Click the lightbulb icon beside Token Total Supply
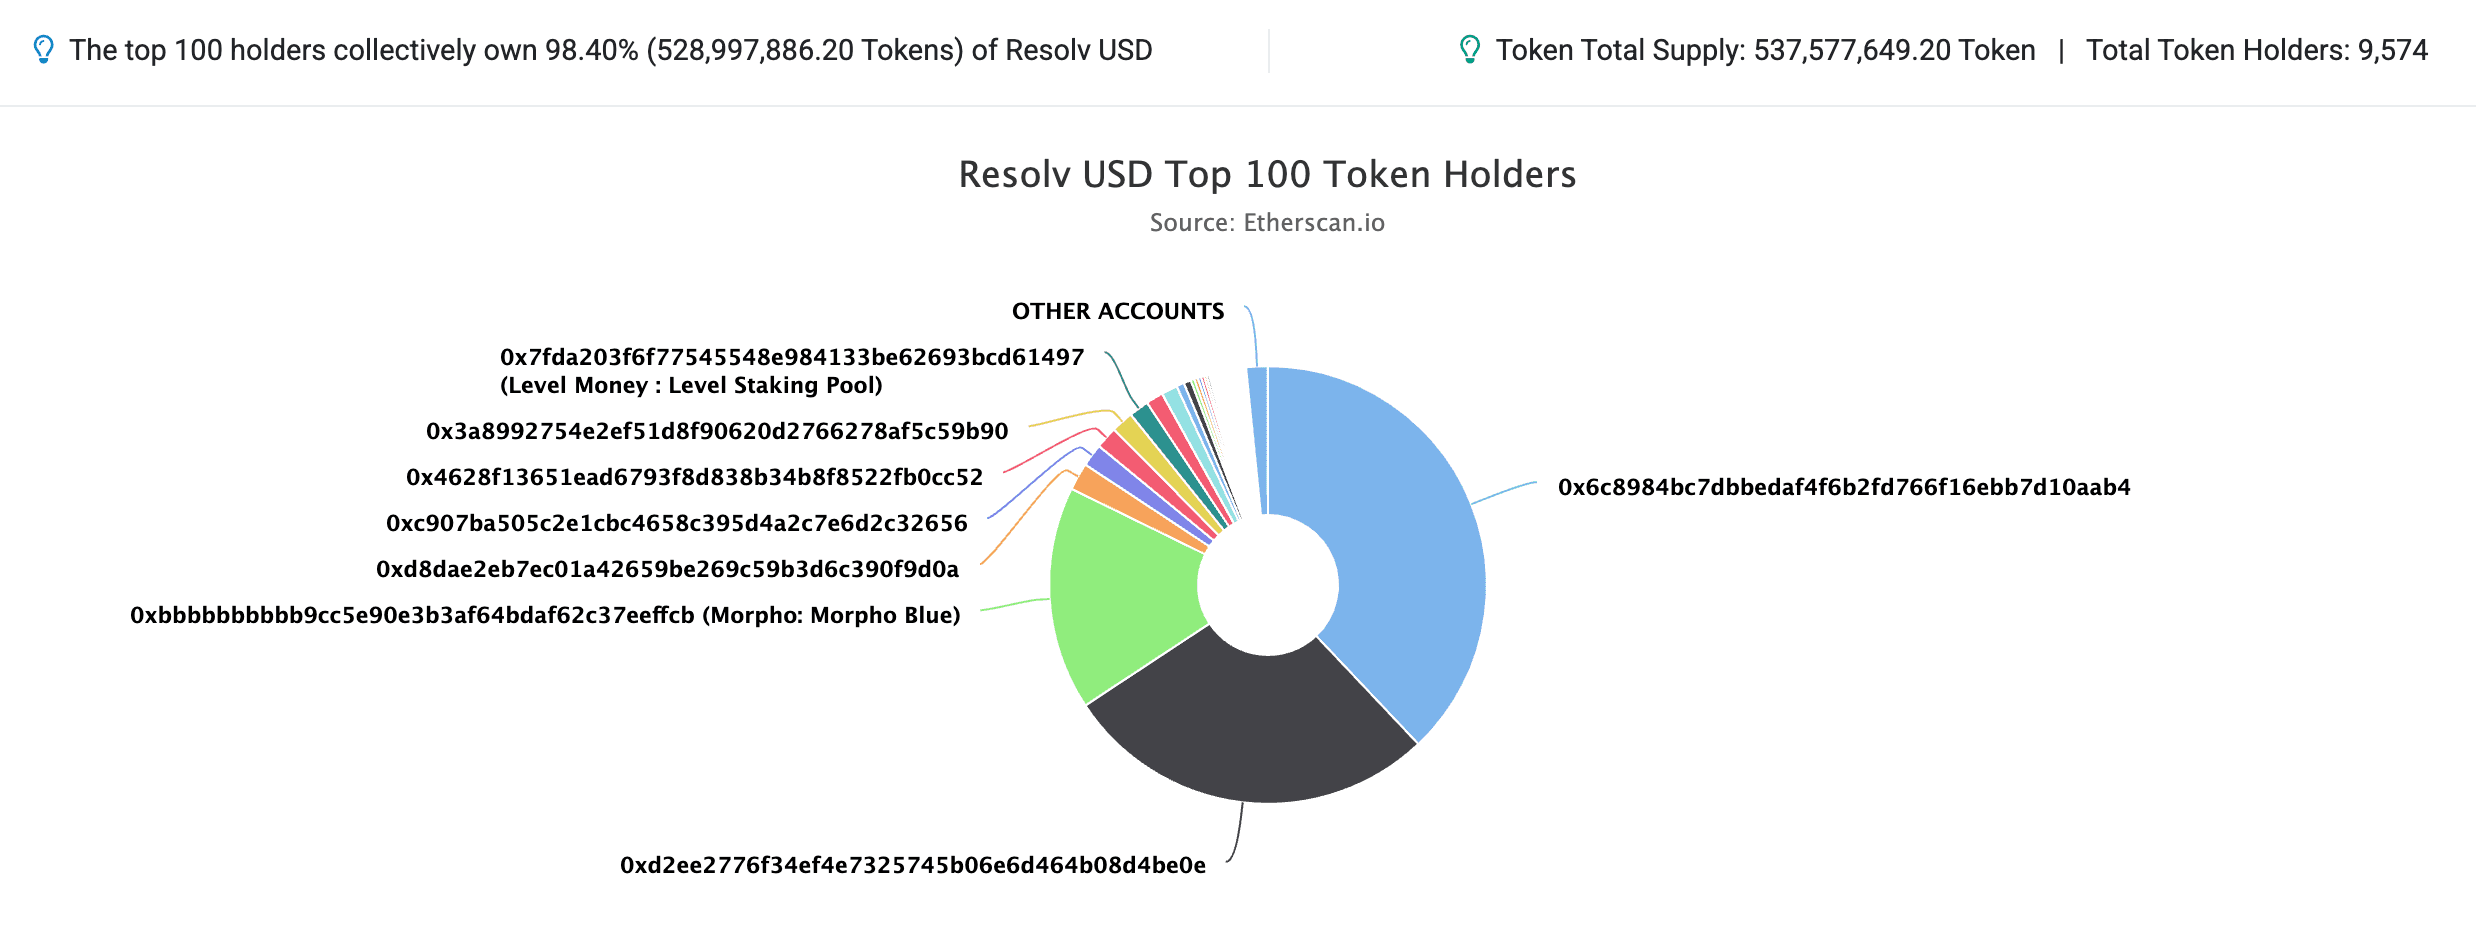The height and width of the screenshot is (940, 2476). (1469, 50)
